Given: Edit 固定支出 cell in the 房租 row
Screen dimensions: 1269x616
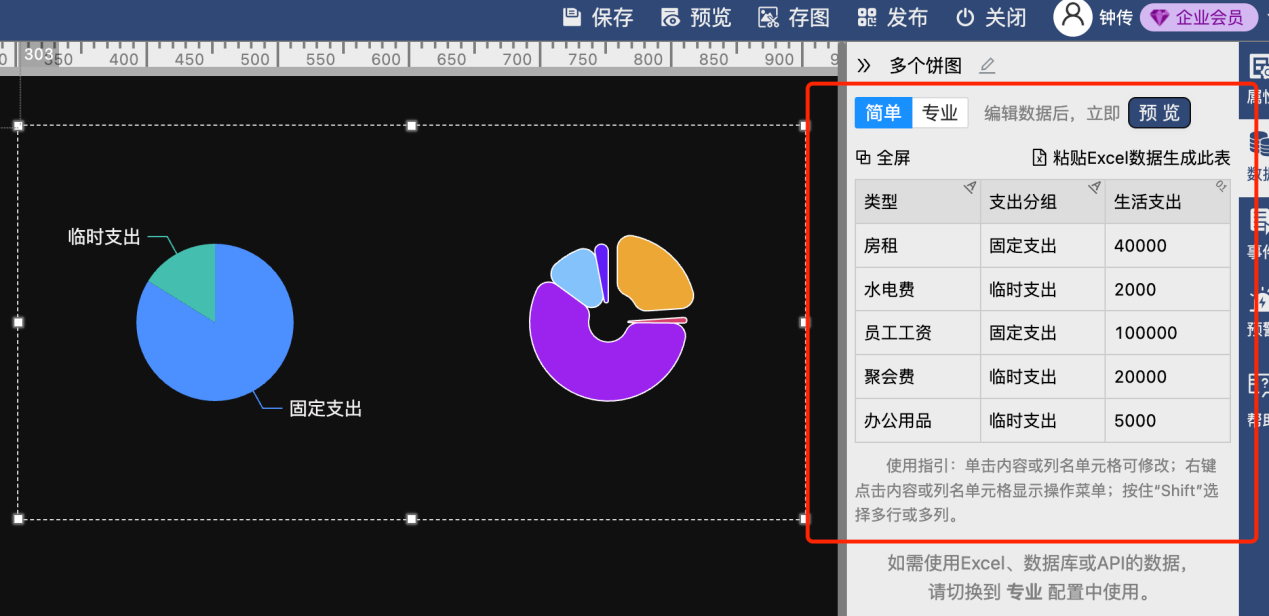Looking at the screenshot, I should click(x=1042, y=246).
